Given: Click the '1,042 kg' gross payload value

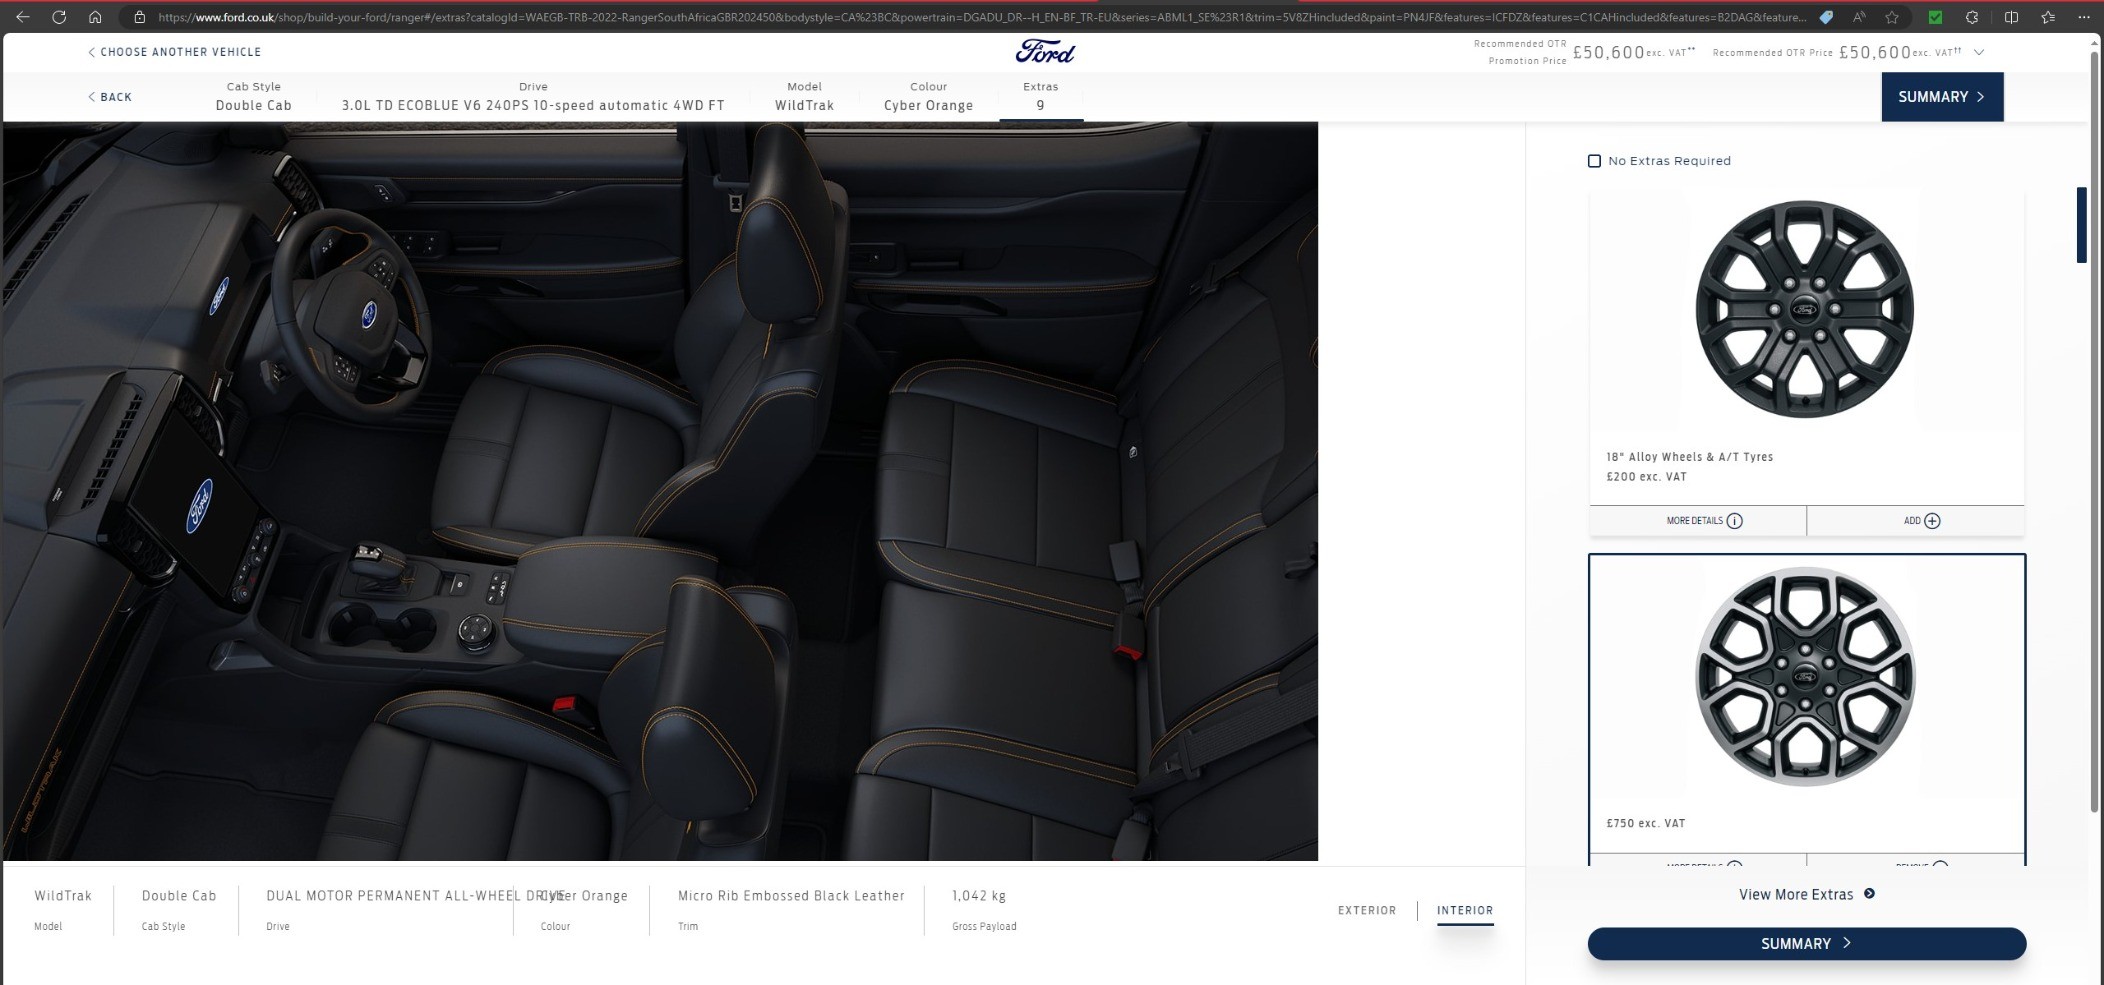Looking at the screenshot, I should point(979,896).
